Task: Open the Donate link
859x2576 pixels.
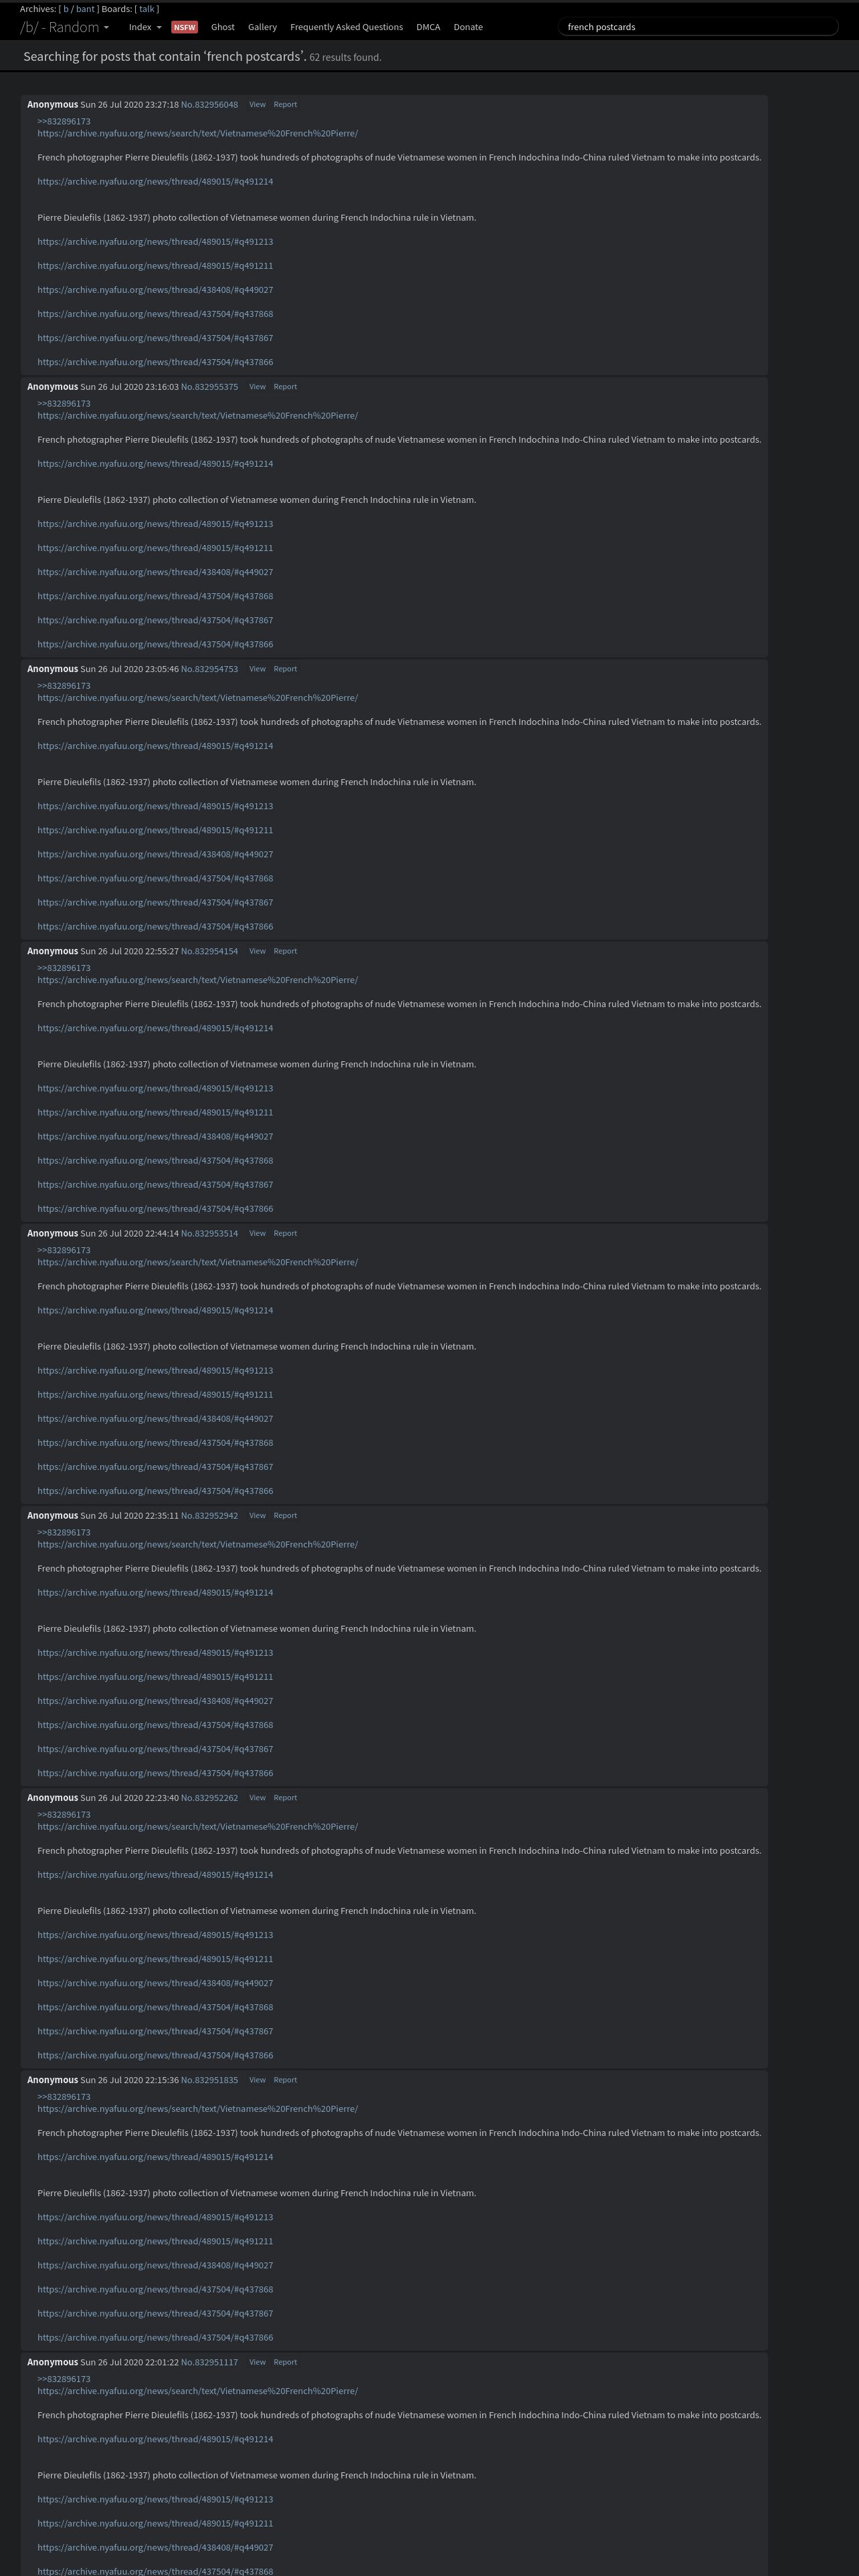Action: [468, 27]
